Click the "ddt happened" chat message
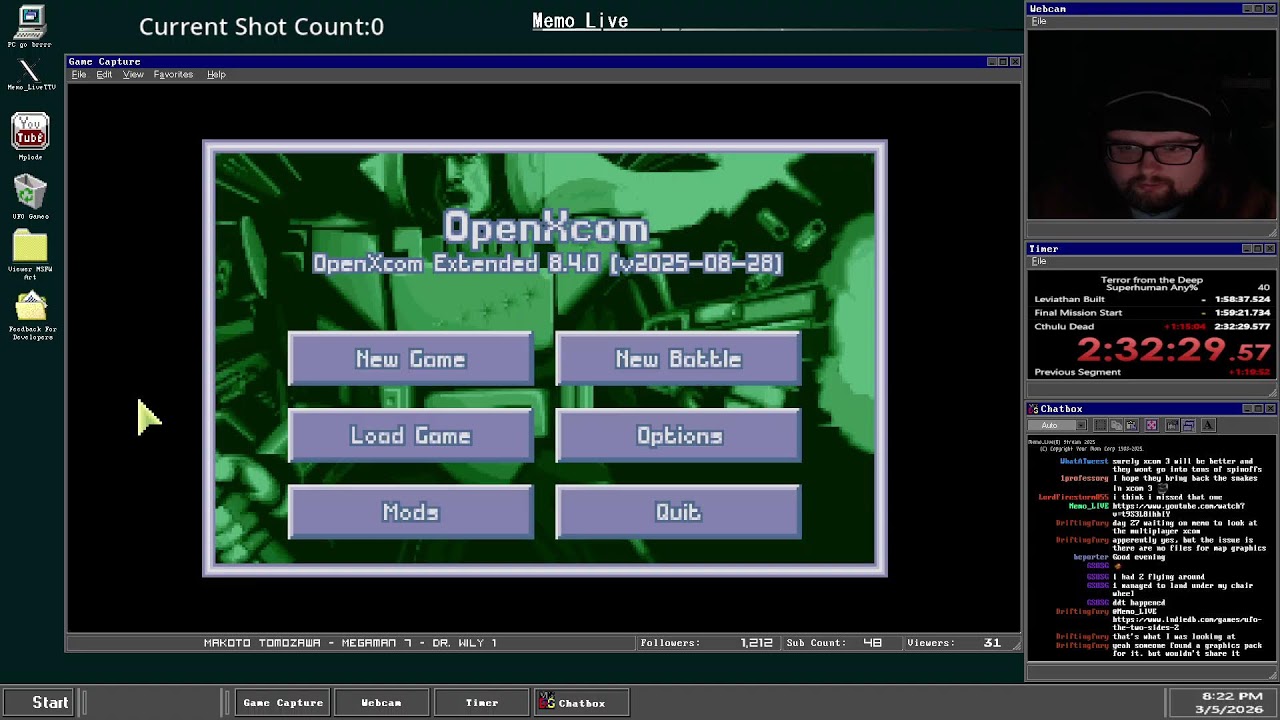This screenshot has width=1280, height=720. coord(1140,602)
